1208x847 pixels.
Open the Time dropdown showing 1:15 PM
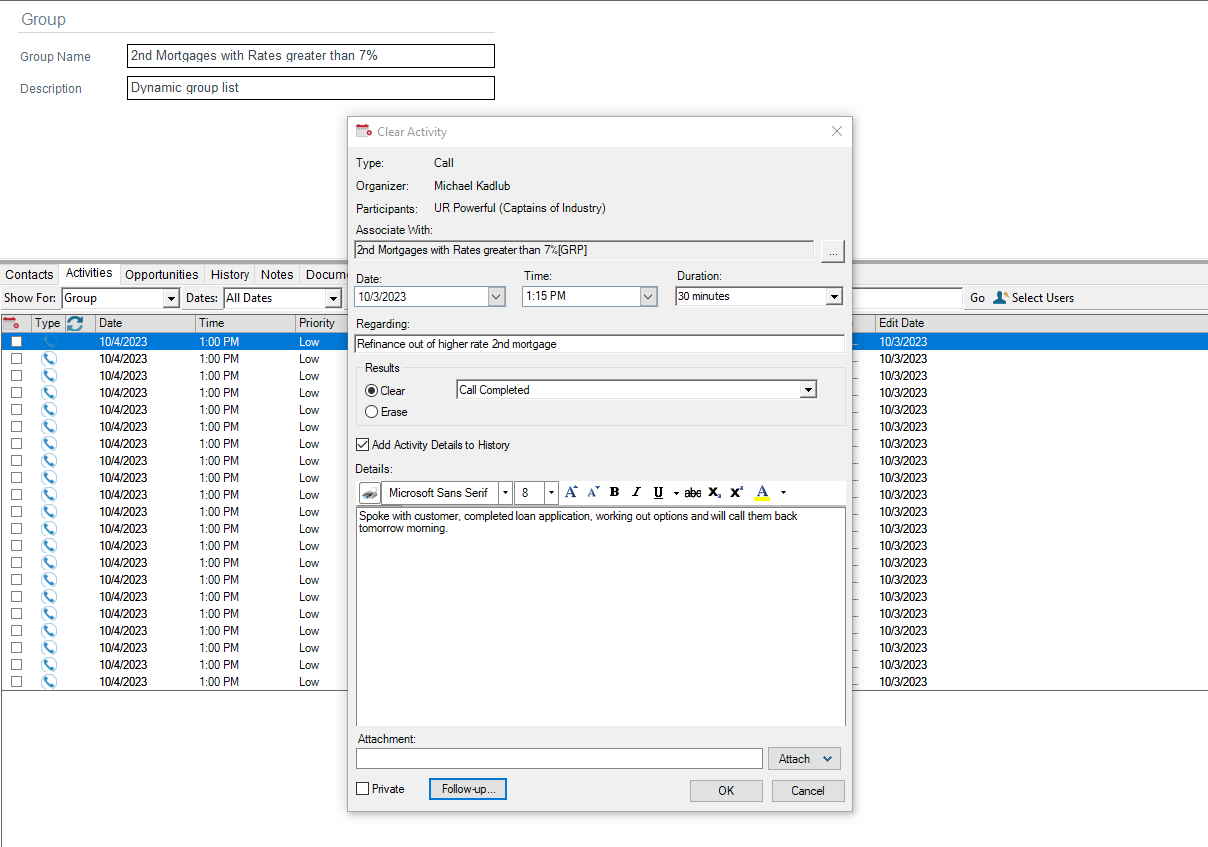(x=648, y=297)
